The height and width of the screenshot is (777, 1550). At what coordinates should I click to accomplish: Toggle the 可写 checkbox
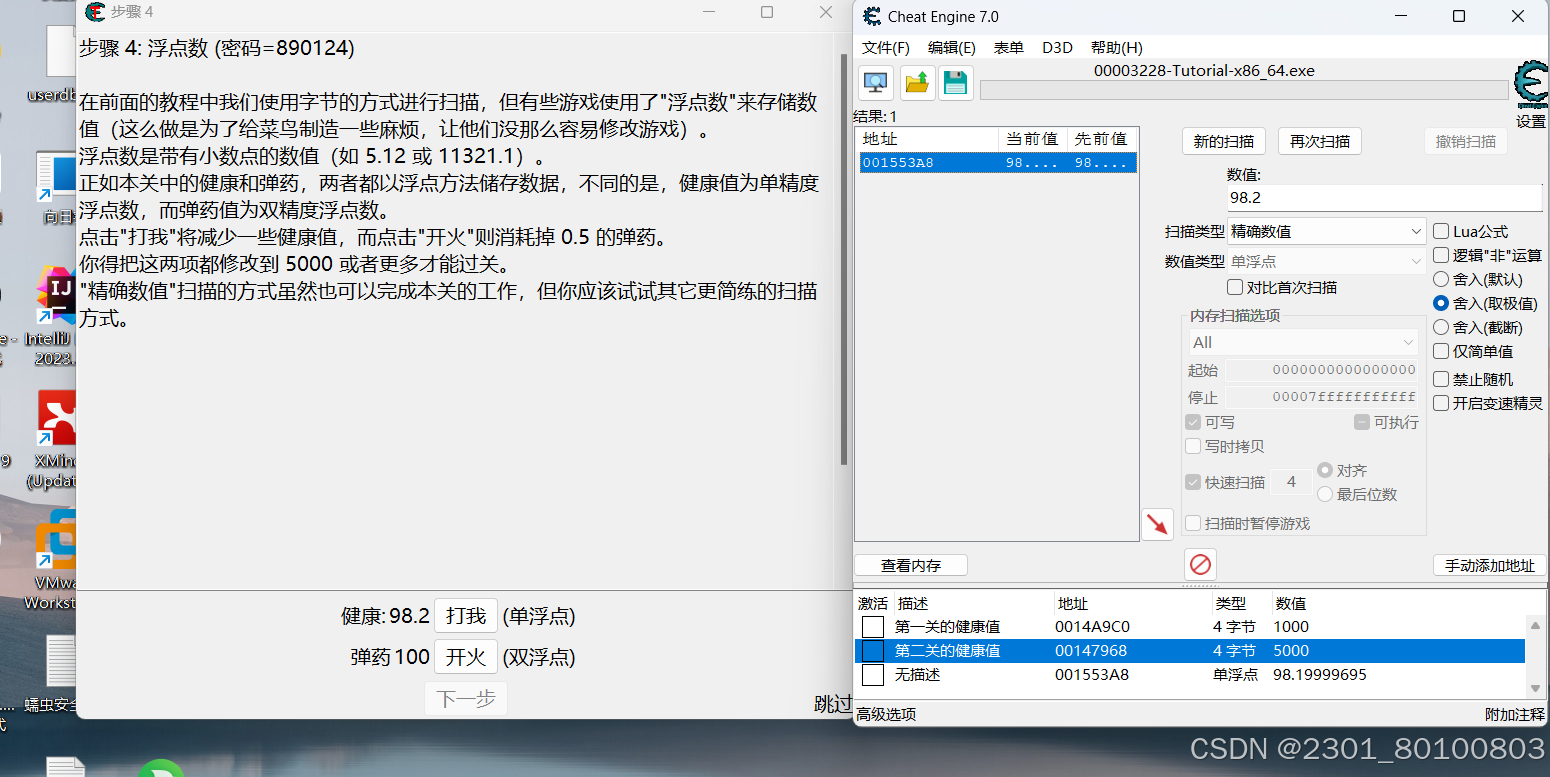point(1193,422)
